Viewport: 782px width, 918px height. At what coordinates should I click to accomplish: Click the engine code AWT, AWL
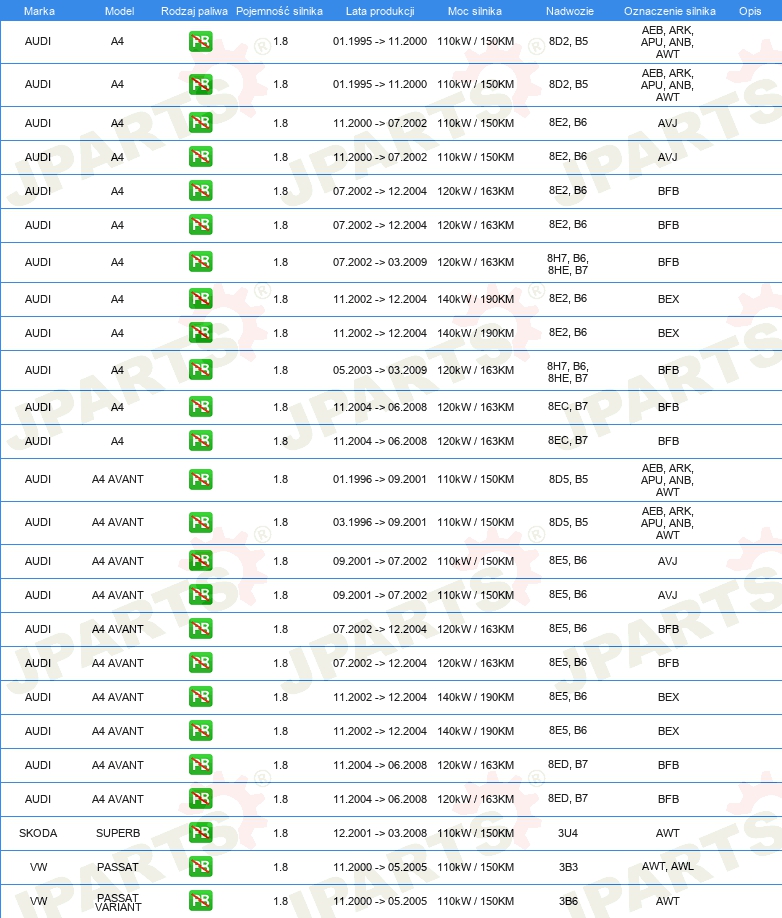point(667,866)
